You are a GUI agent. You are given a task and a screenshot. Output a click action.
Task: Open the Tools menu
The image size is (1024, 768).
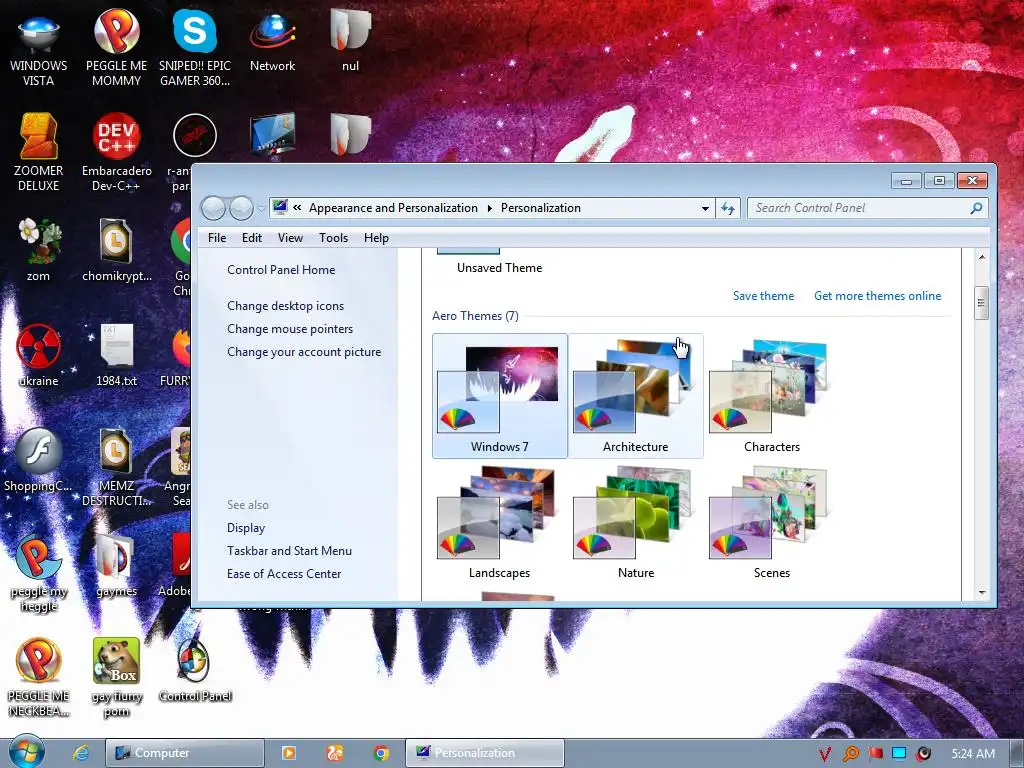point(333,238)
